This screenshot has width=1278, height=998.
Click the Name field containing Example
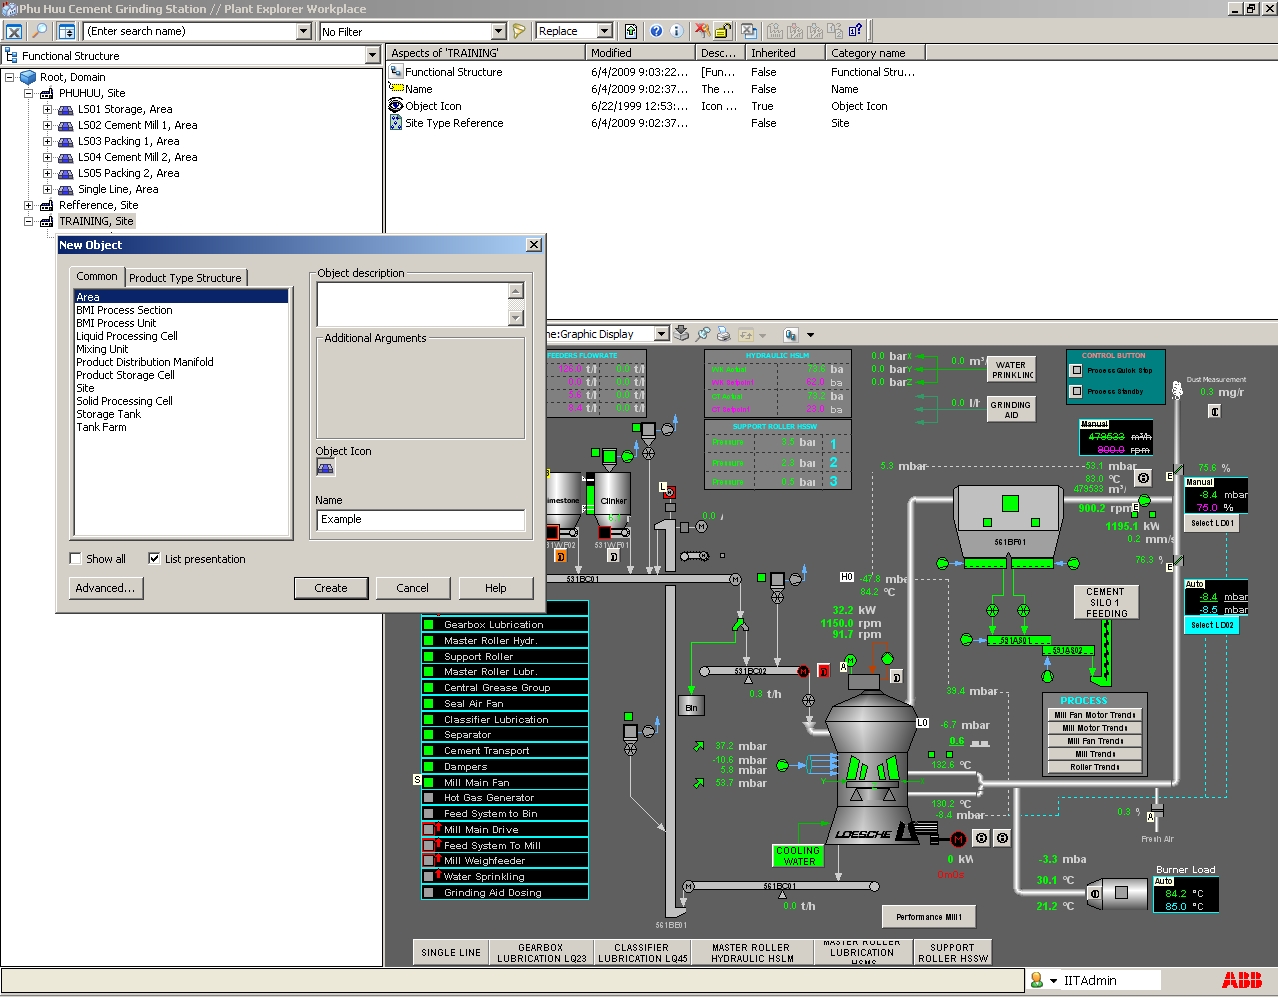pos(421,520)
